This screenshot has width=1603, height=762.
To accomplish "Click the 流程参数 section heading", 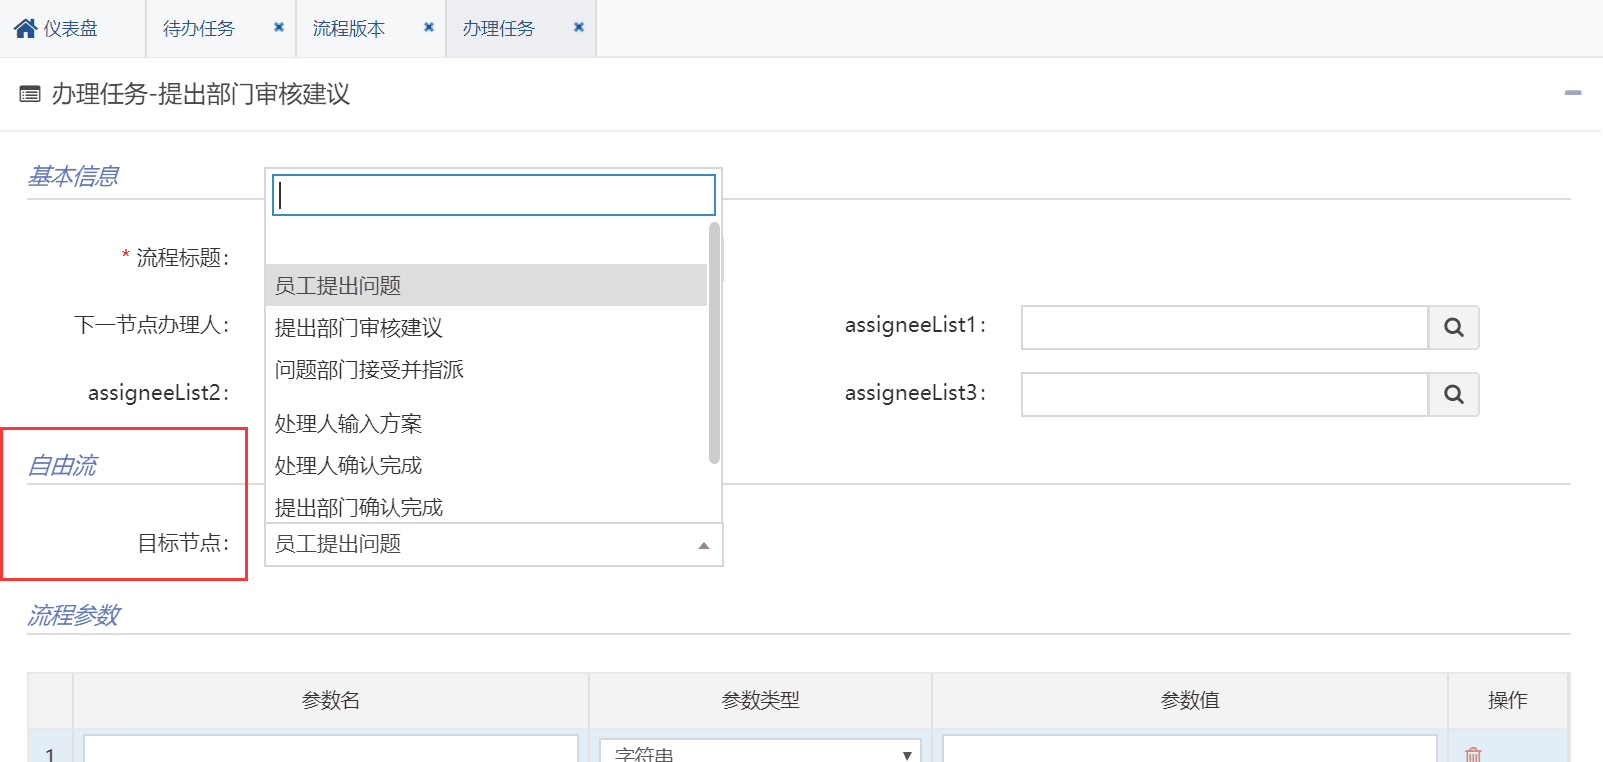I will point(73,615).
